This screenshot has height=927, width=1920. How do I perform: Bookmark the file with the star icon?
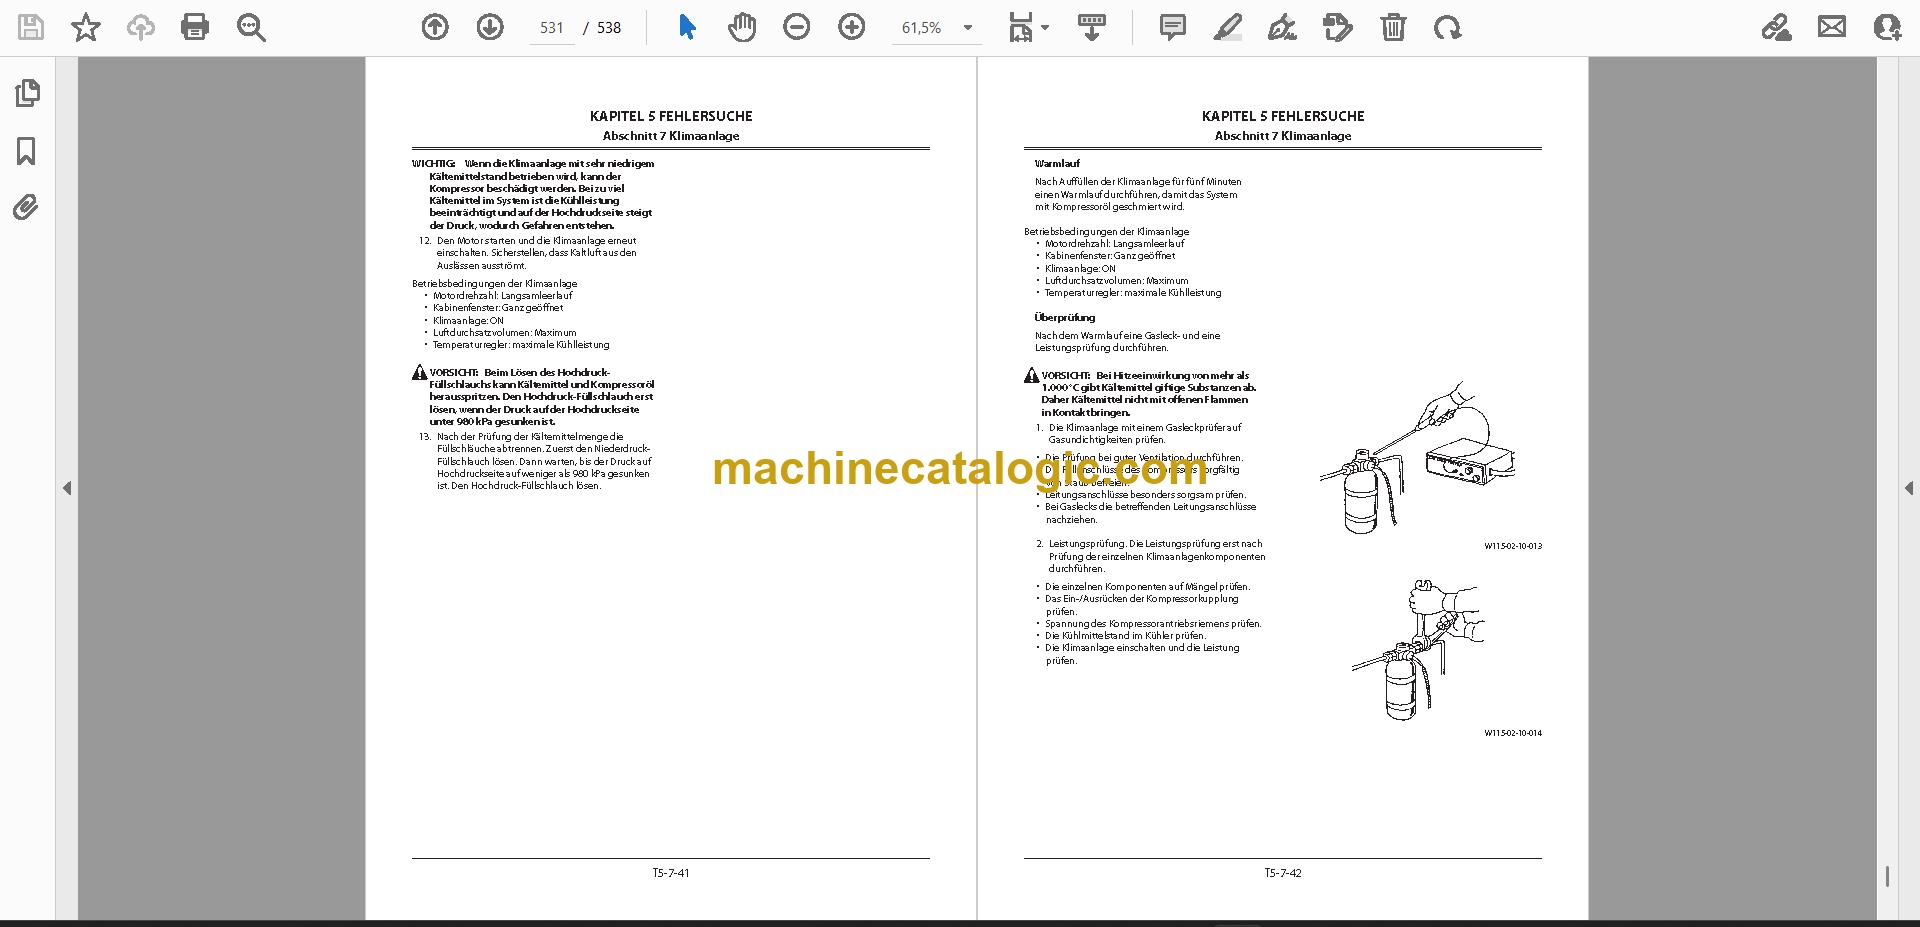(x=86, y=27)
